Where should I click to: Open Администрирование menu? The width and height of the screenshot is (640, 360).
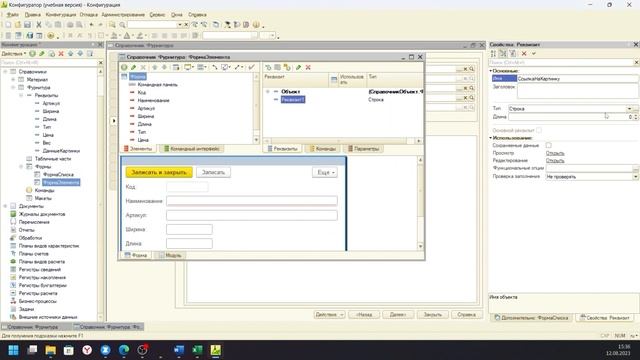[x=123, y=15]
